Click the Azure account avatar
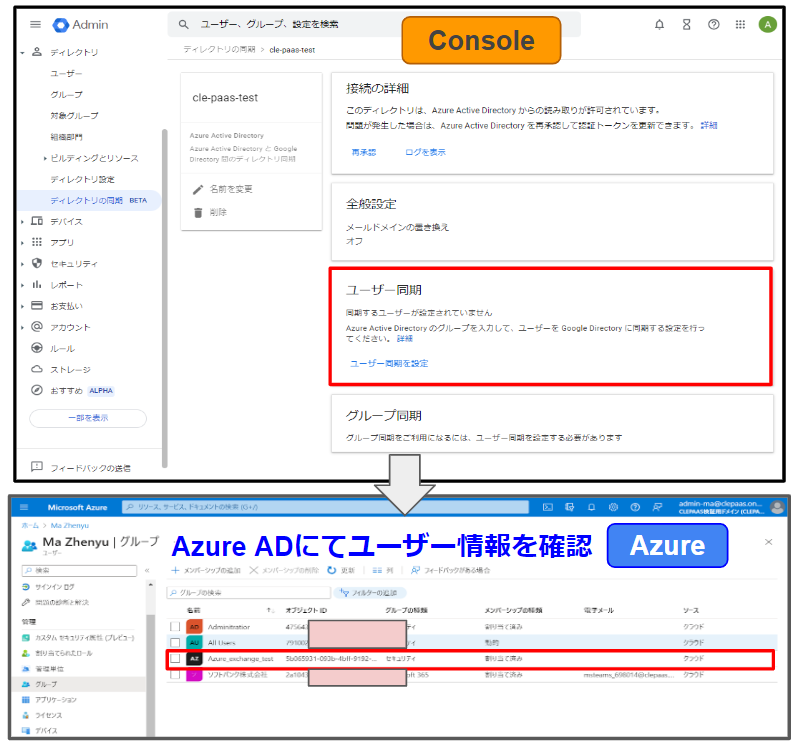This screenshot has height=746, width=794. 777,507
